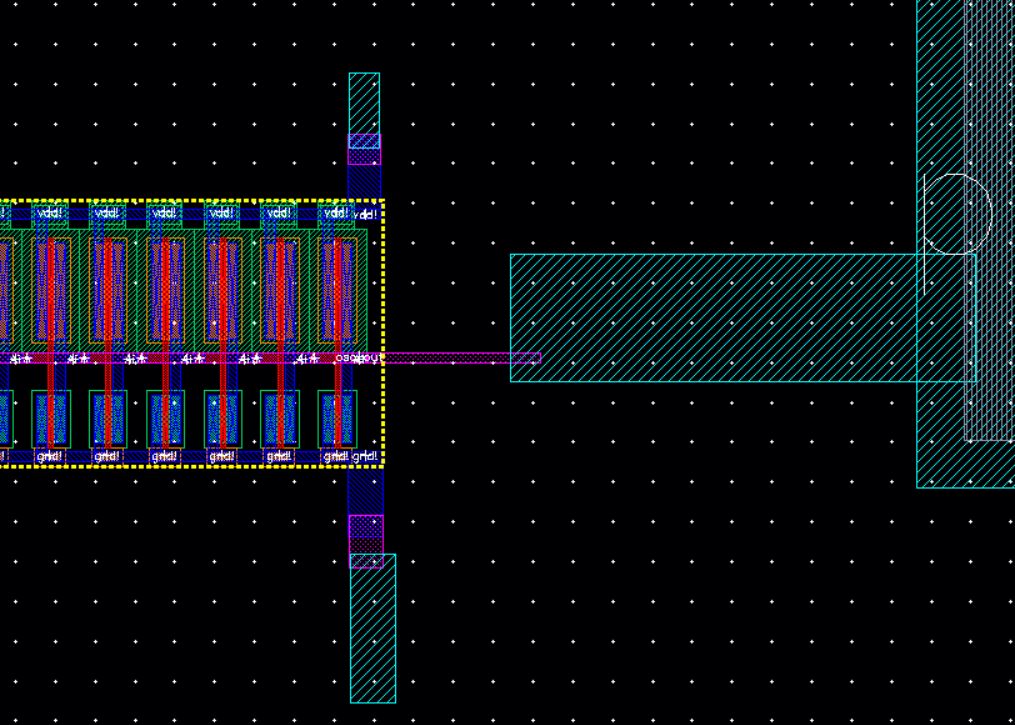The width and height of the screenshot is (1015, 725).
Task: Select the leftmost fully visible gnd! label
Action: (50, 457)
